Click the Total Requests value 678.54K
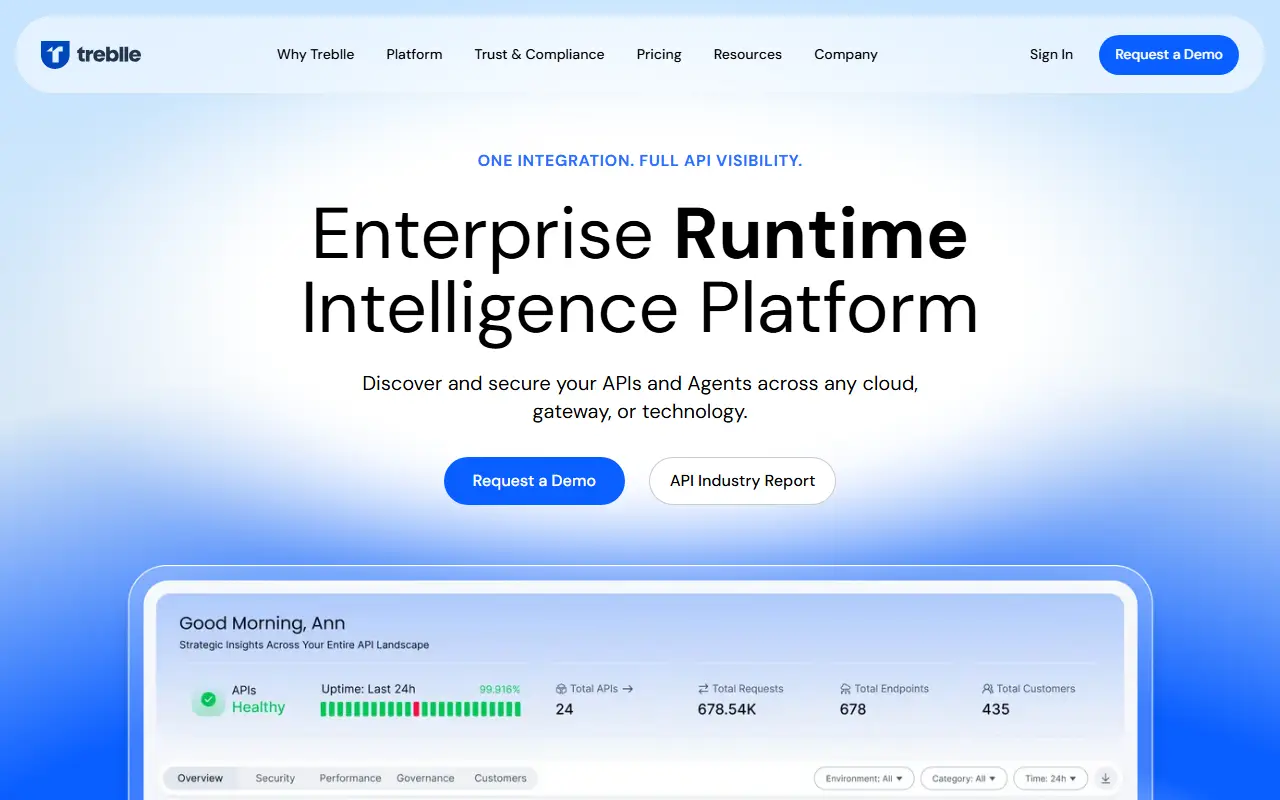 [727, 709]
